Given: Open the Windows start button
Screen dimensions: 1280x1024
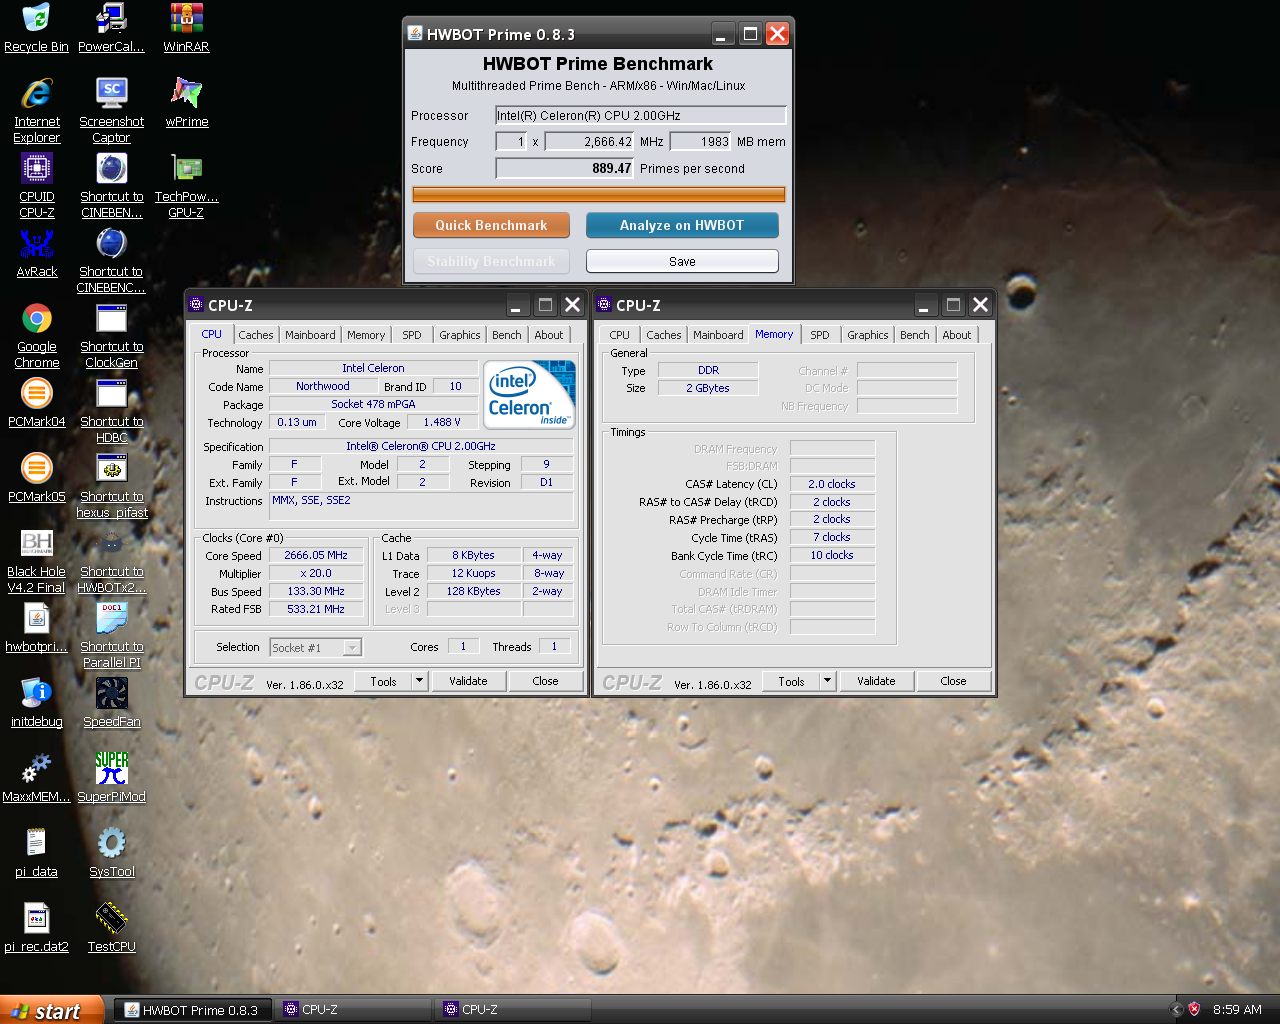Looking at the screenshot, I should [x=52, y=1010].
